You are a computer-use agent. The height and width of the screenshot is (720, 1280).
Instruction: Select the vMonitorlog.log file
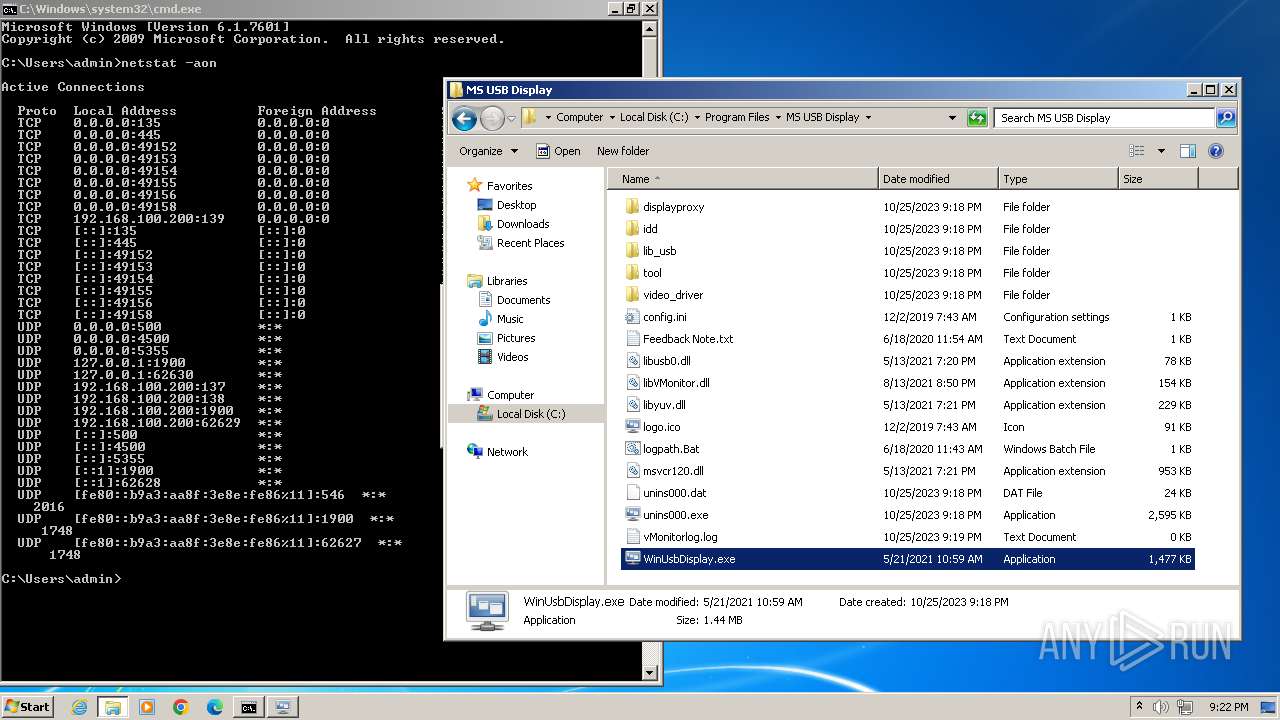[680, 537]
